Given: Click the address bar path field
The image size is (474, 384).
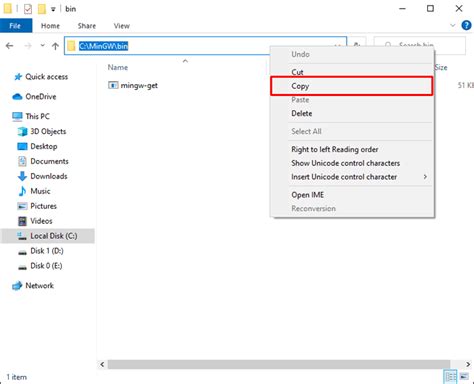Looking at the screenshot, I should [205, 46].
